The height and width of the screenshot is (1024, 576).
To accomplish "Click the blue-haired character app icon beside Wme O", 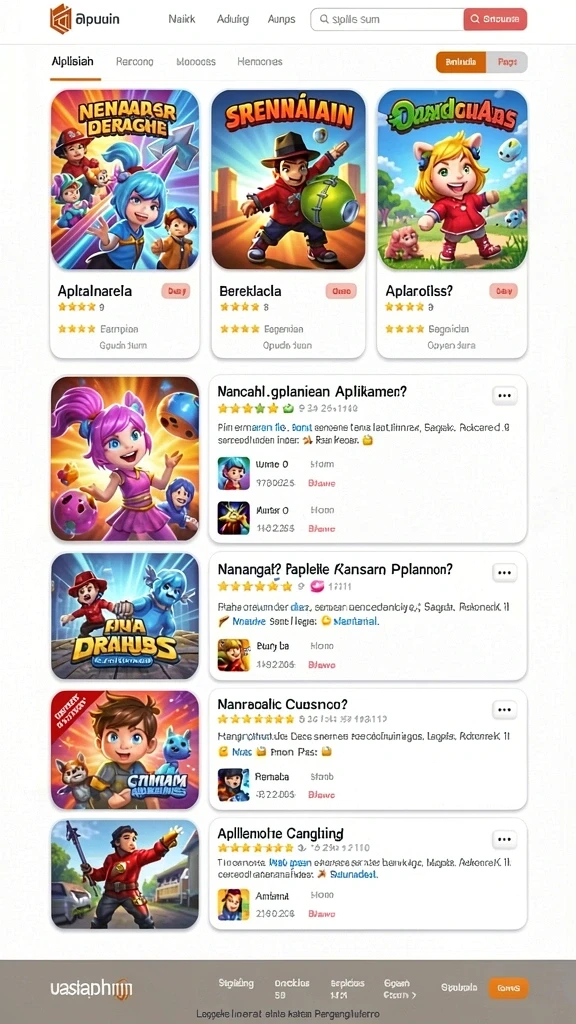I will (x=233, y=473).
